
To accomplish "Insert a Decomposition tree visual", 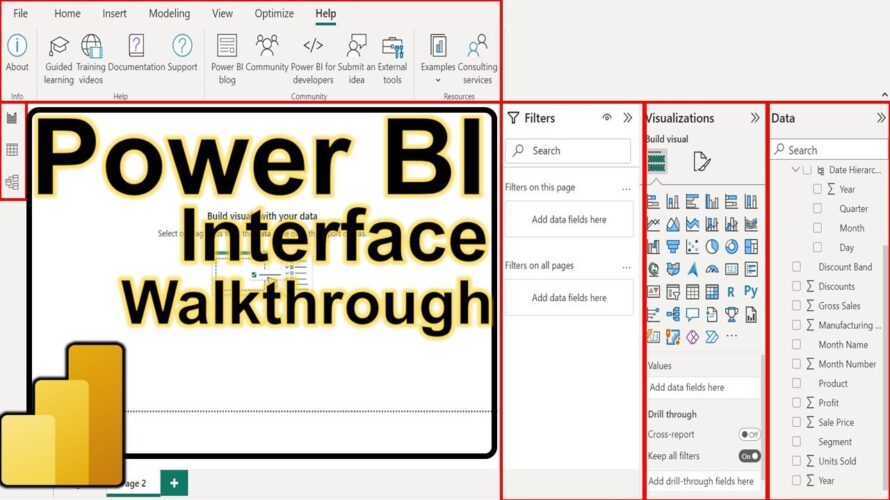I will (673, 314).
